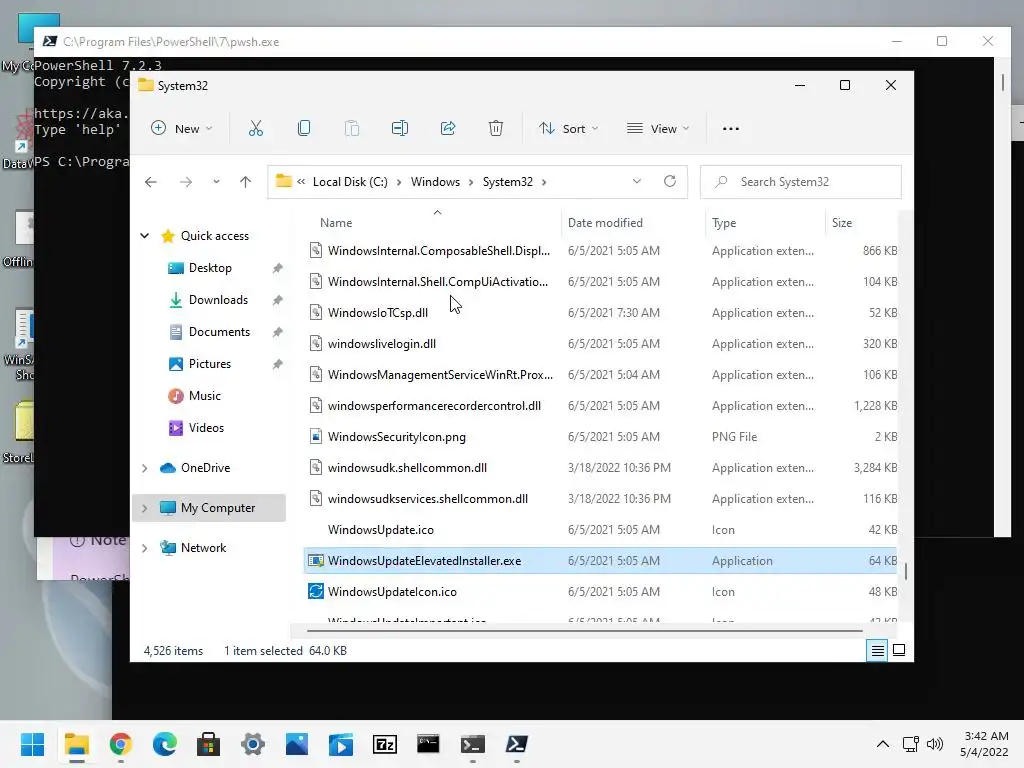Click horizontal scrollbar in file list

[x=584, y=631]
